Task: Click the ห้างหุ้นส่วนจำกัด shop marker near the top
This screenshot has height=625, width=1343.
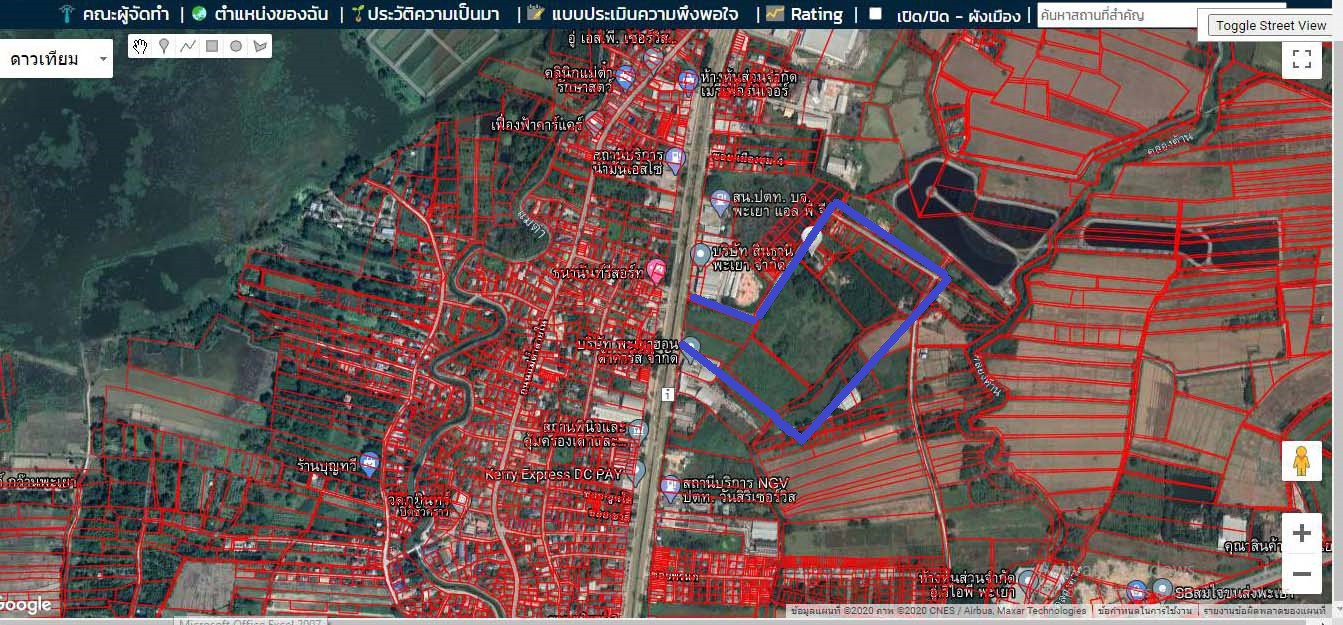Action: (688, 79)
